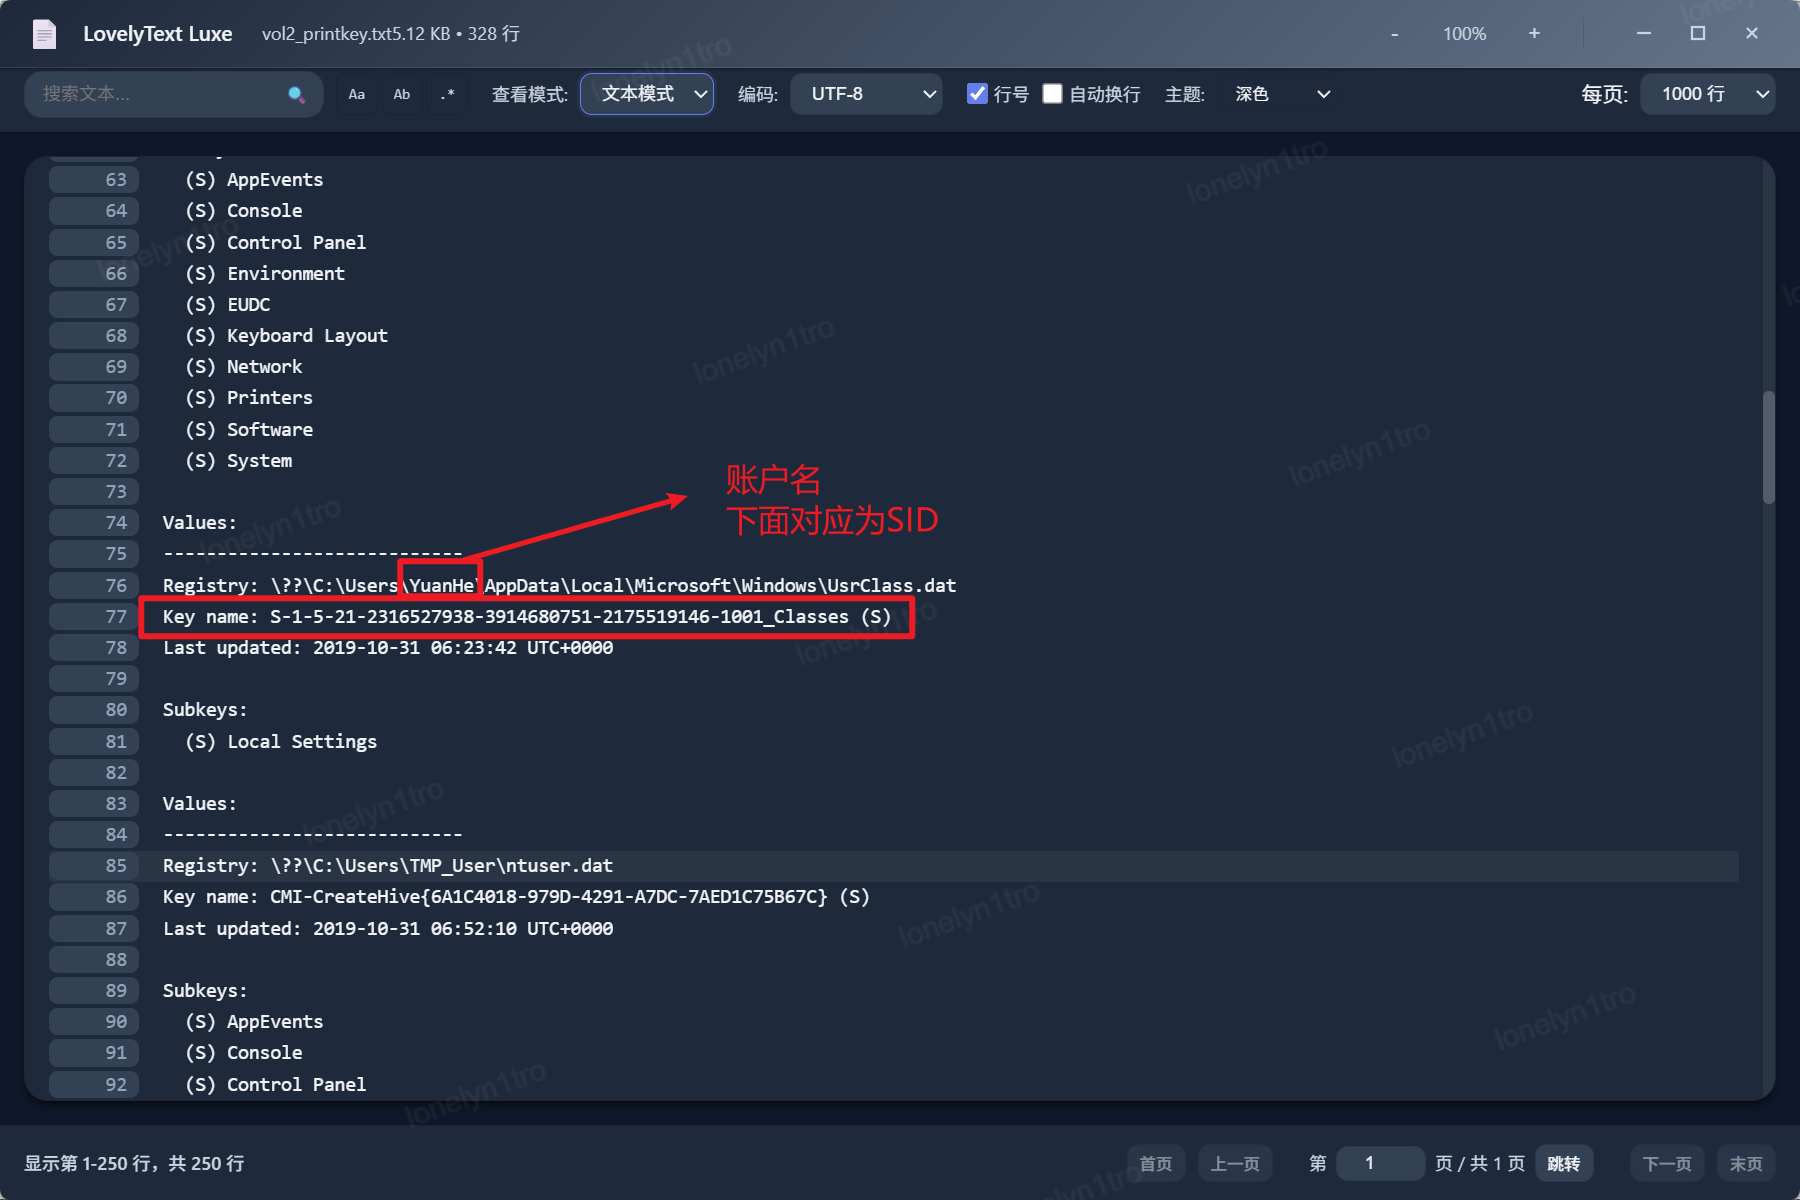Toggle whole-word Ab match option
1800x1200 pixels.
coord(402,94)
